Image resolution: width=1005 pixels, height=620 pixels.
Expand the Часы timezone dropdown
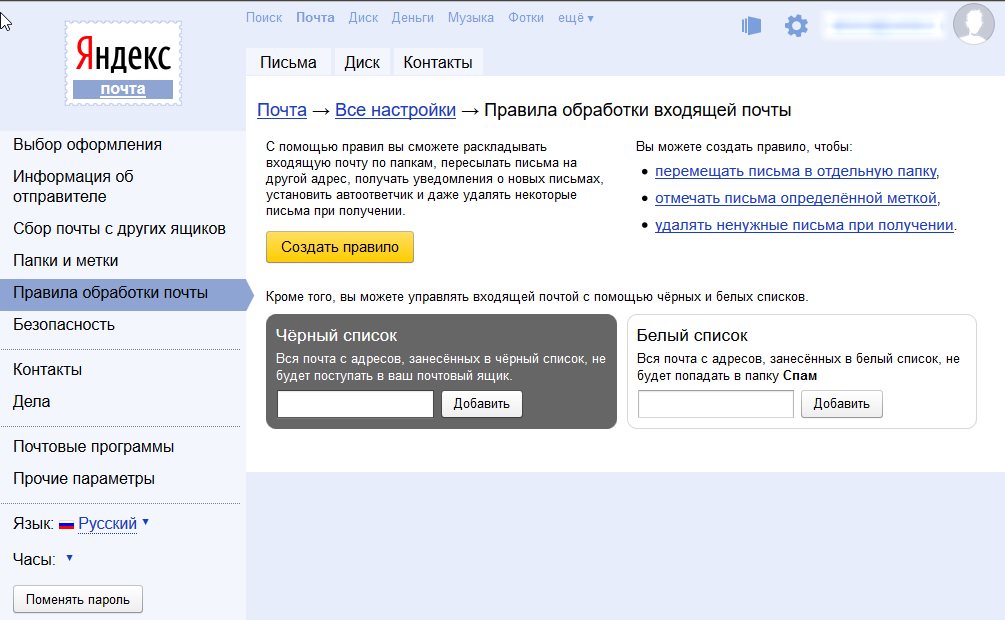[69, 558]
